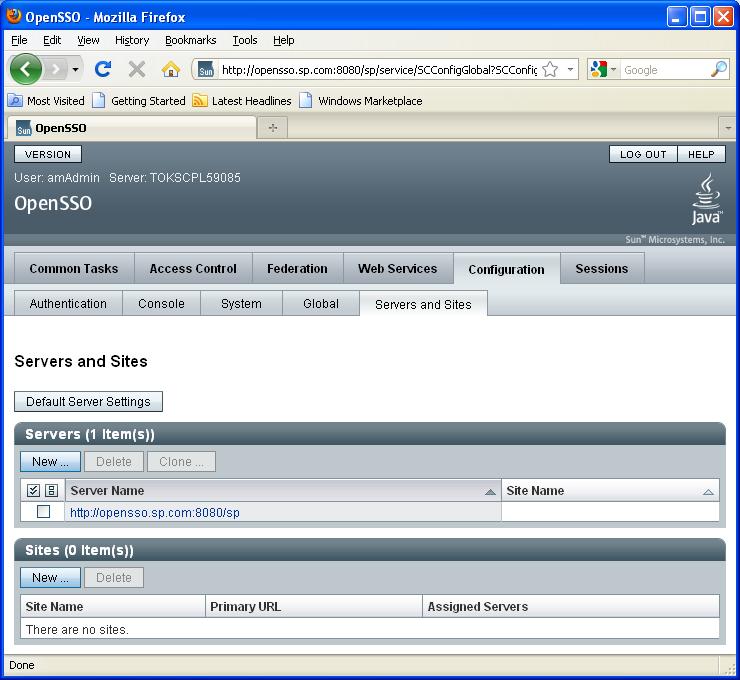
Task: Switch to the Common Tasks tab
Action: click(74, 269)
